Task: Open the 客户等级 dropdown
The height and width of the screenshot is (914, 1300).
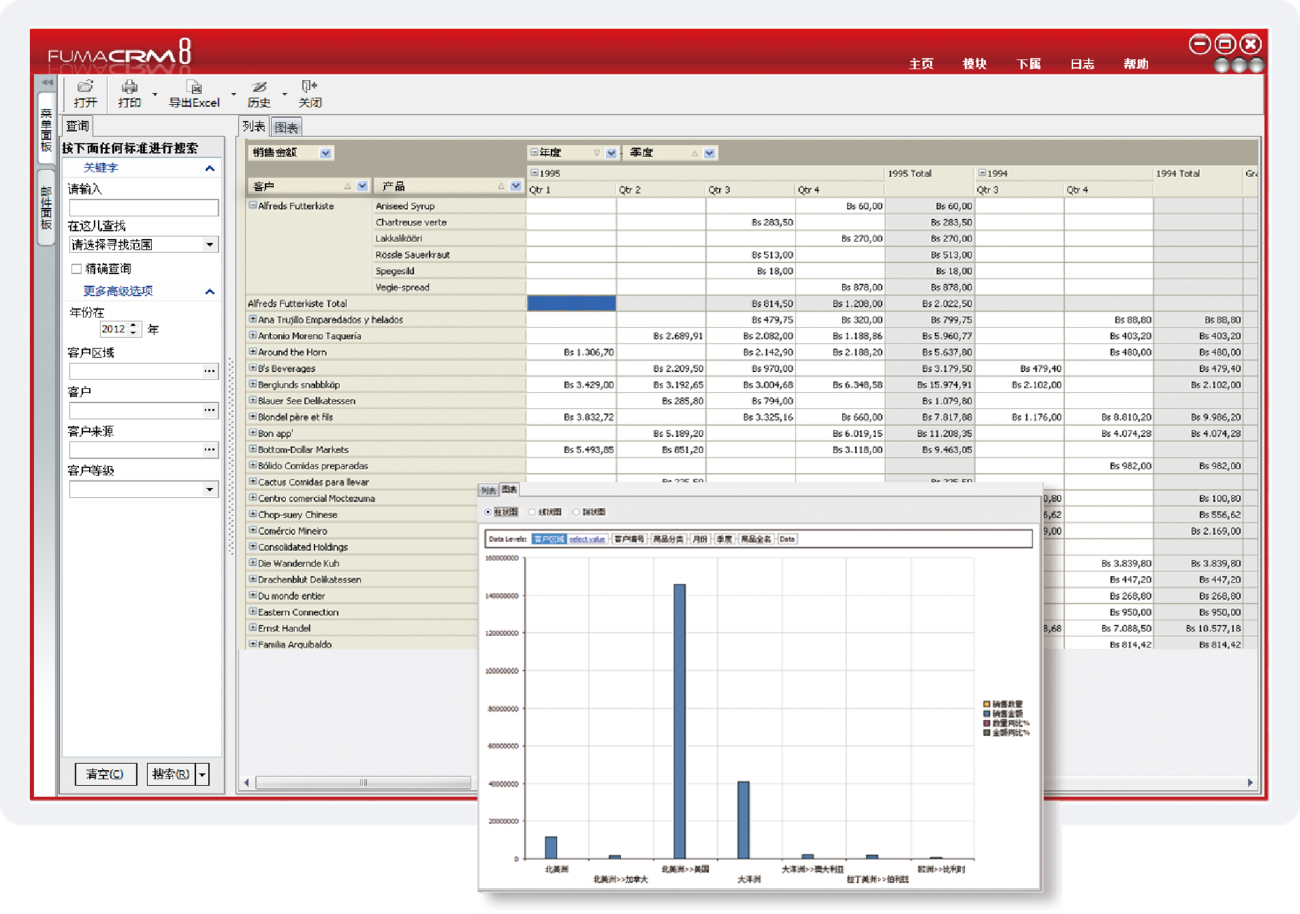Action: click(x=210, y=489)
